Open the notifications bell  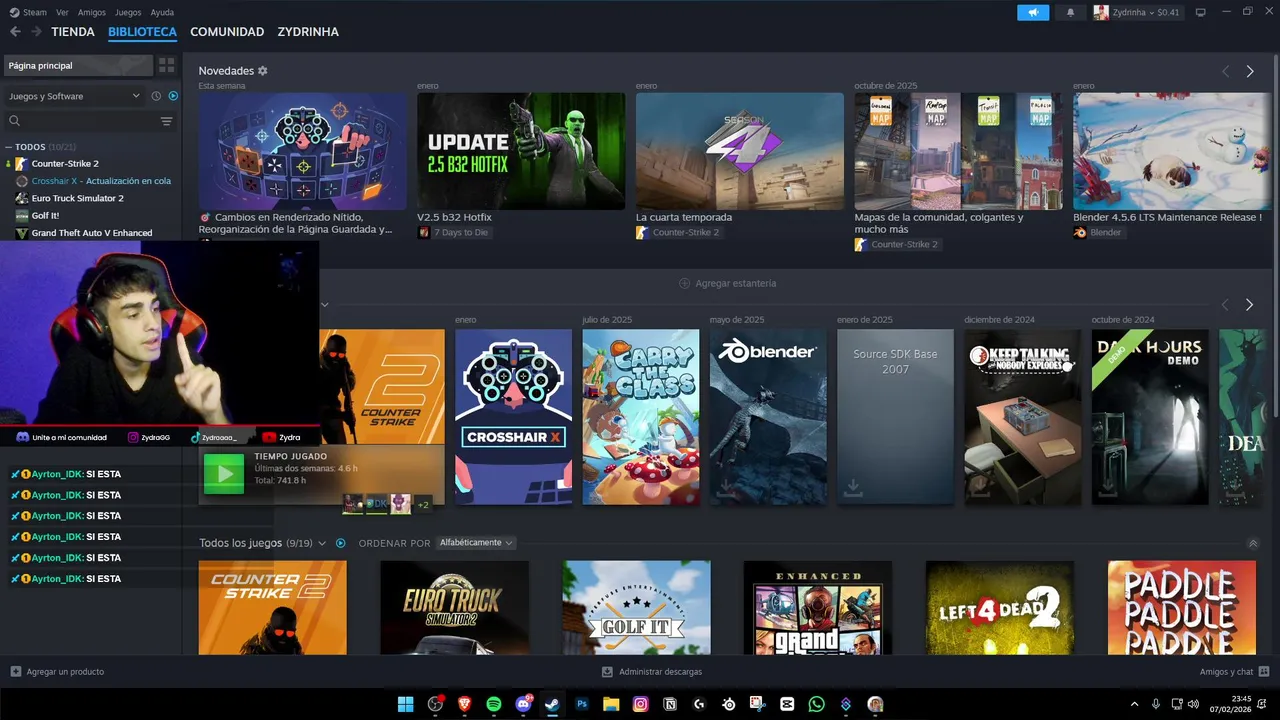pos(1071,12)
